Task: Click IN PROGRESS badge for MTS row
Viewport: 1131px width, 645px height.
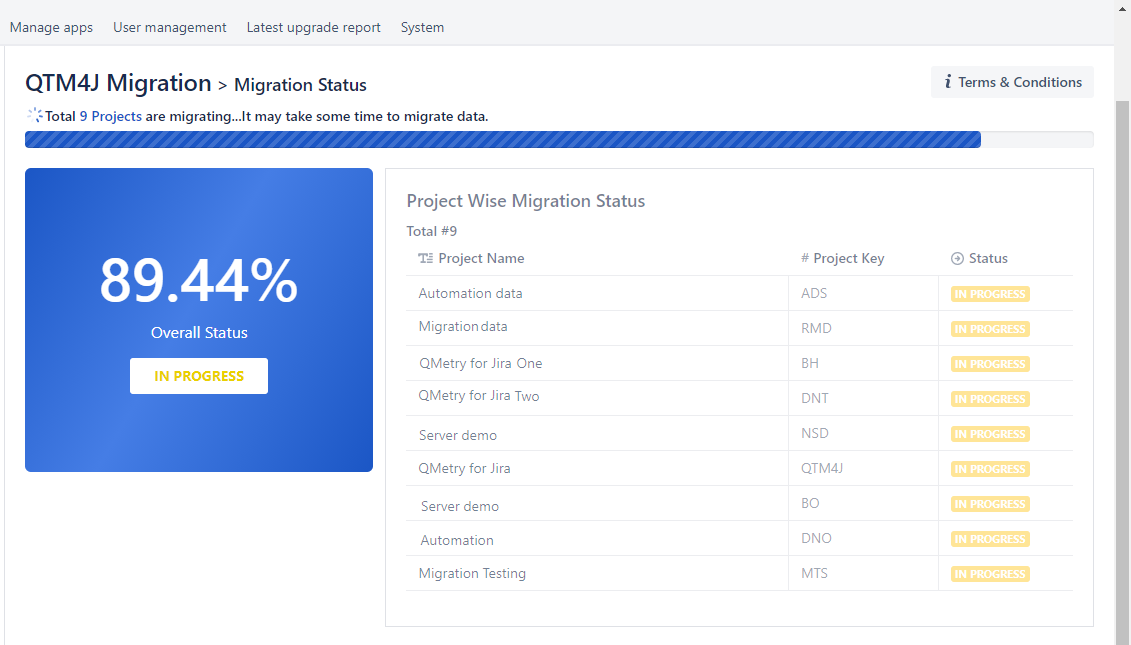Action: click(990, 574)
